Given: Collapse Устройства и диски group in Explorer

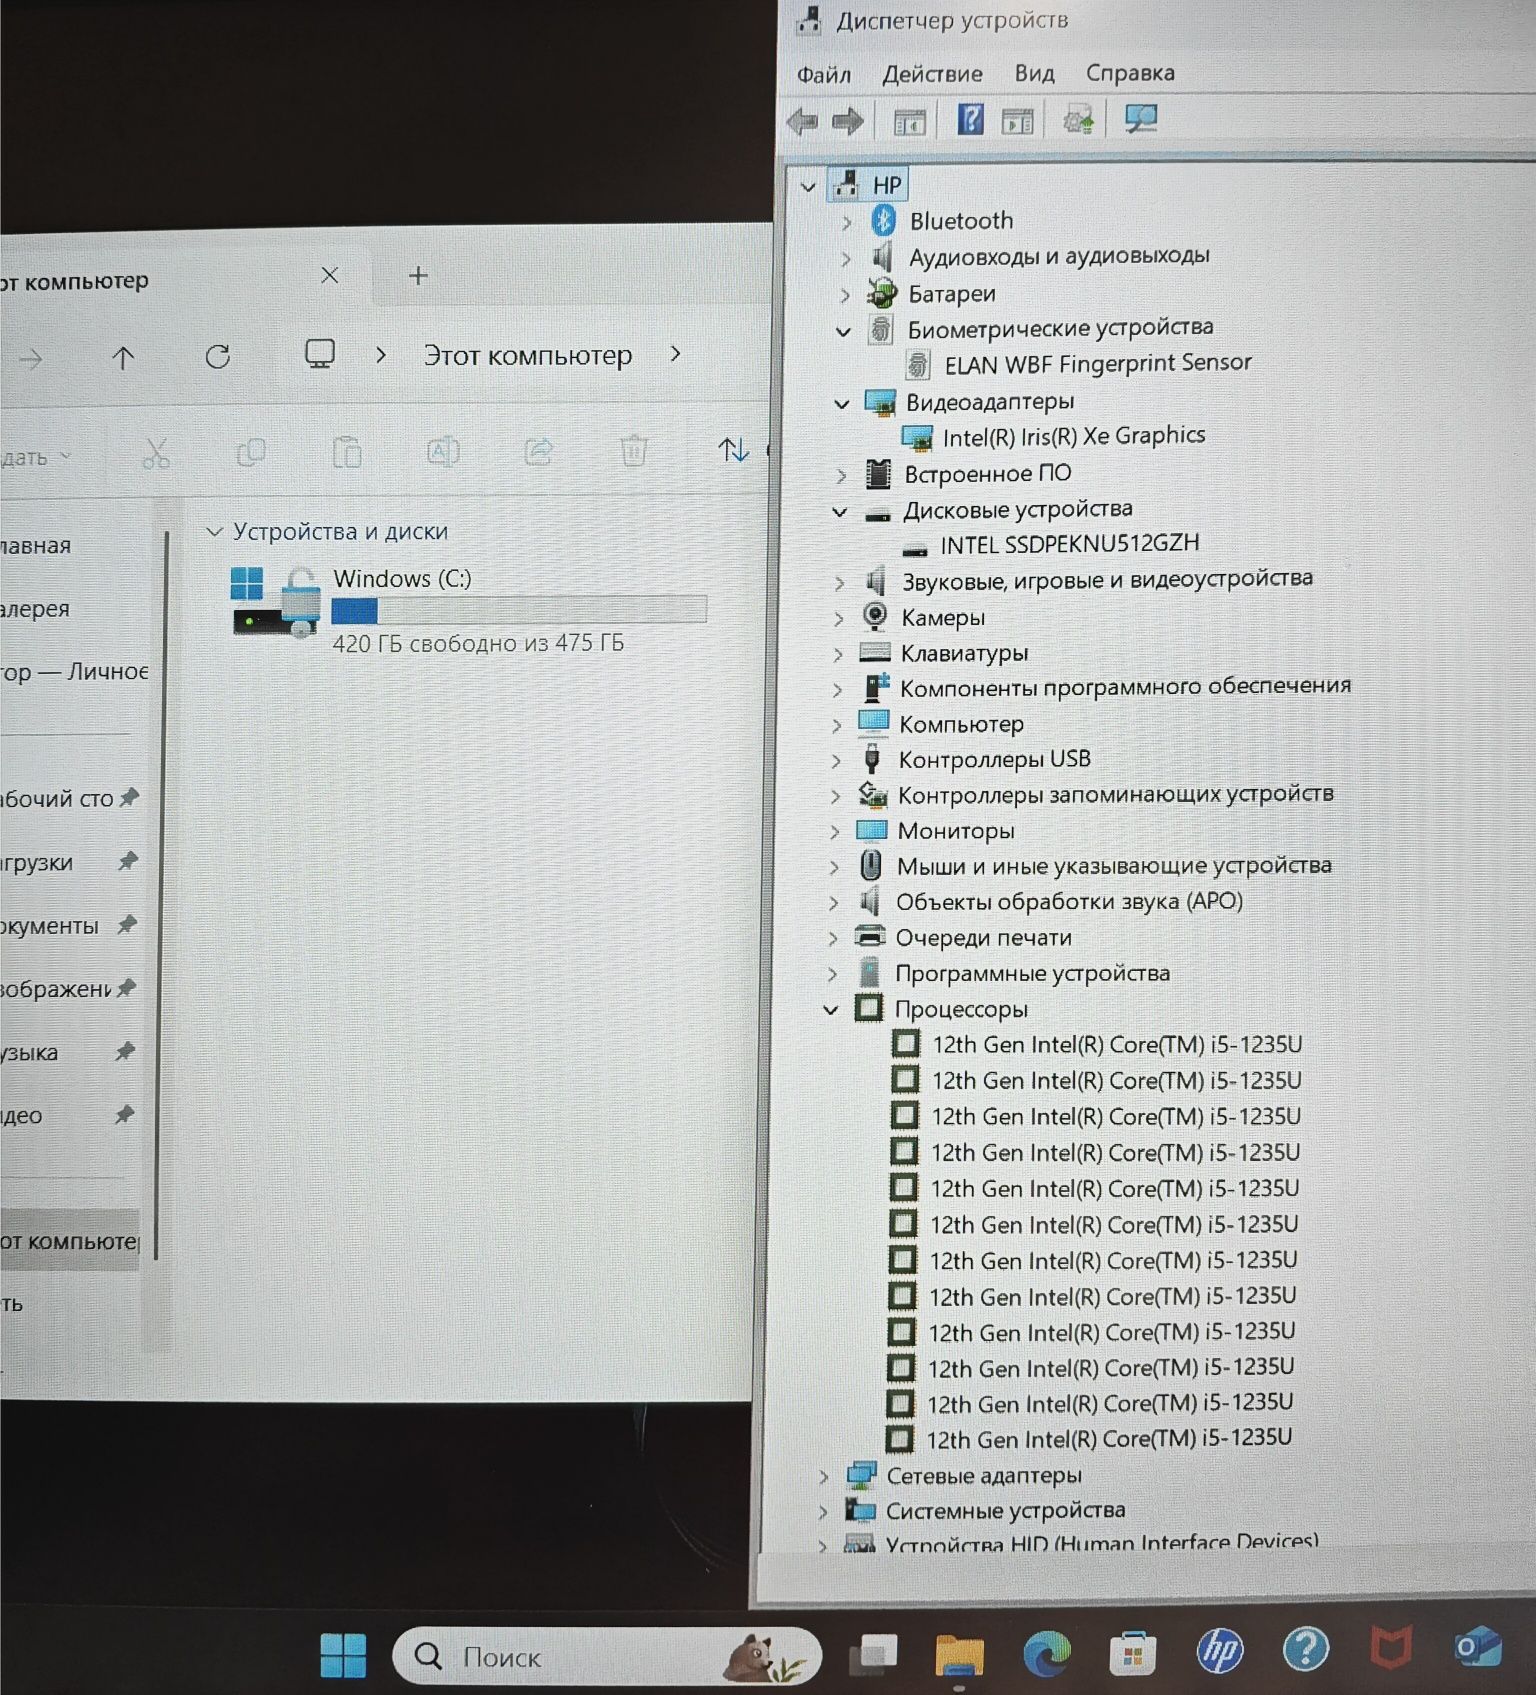Looking at the screenshot, I should coord(213,531).
